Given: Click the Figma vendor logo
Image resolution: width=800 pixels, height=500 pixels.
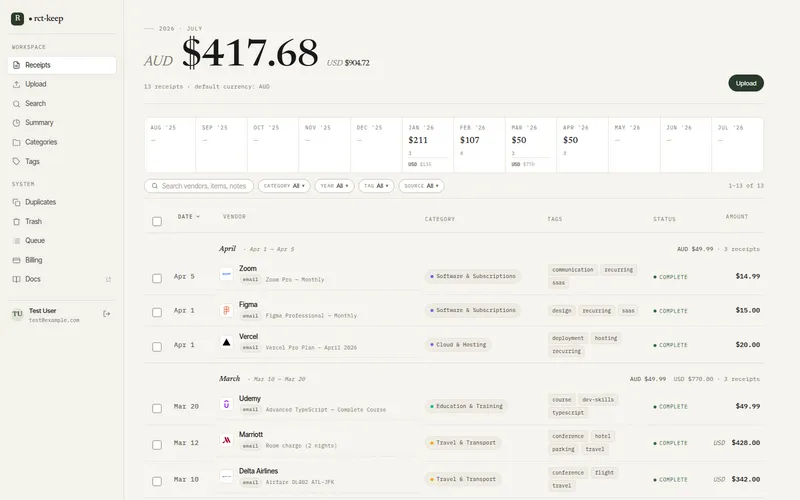Looking at the screenshot, I should [227, 310].
